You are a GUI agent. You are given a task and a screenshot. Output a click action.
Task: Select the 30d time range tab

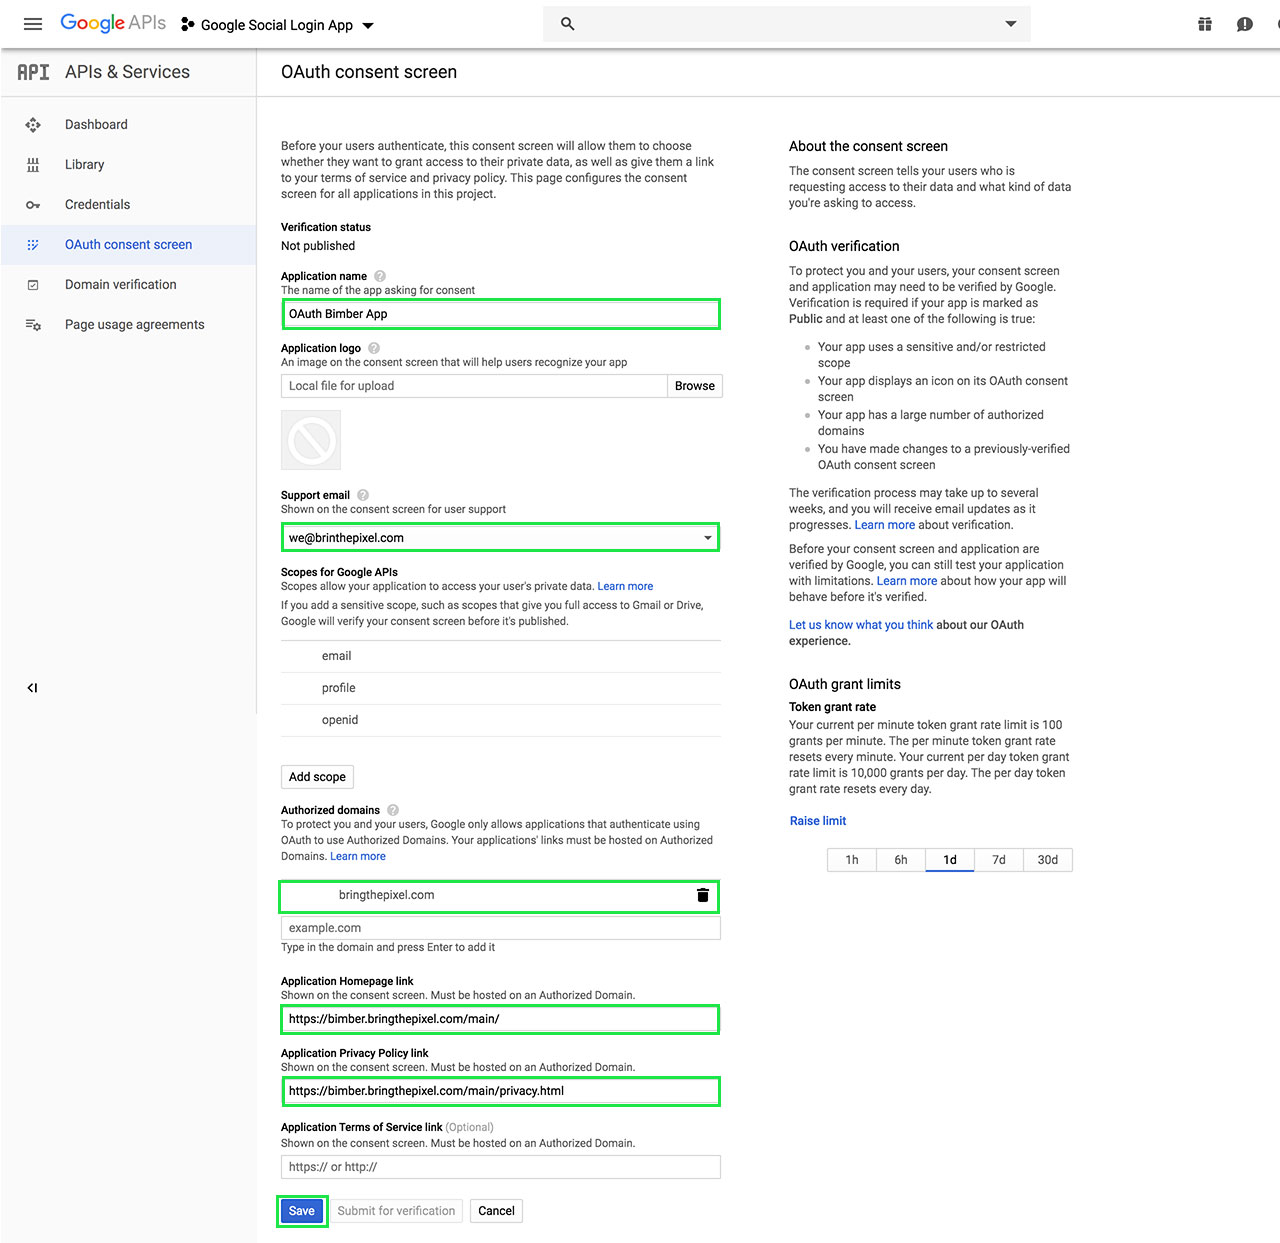[1048, 860]
